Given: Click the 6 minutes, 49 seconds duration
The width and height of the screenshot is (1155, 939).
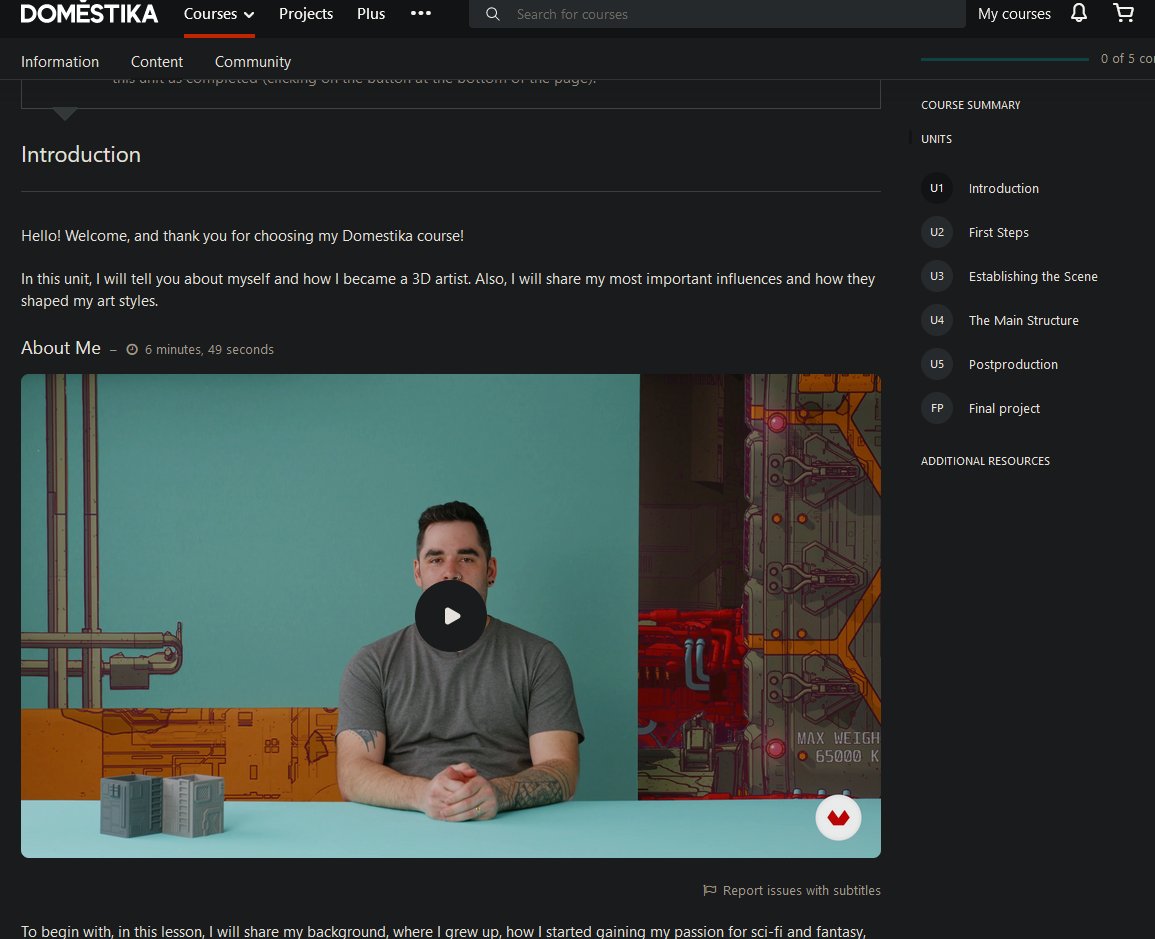Looking at the screenshot, I should click(x=209, y=350).
